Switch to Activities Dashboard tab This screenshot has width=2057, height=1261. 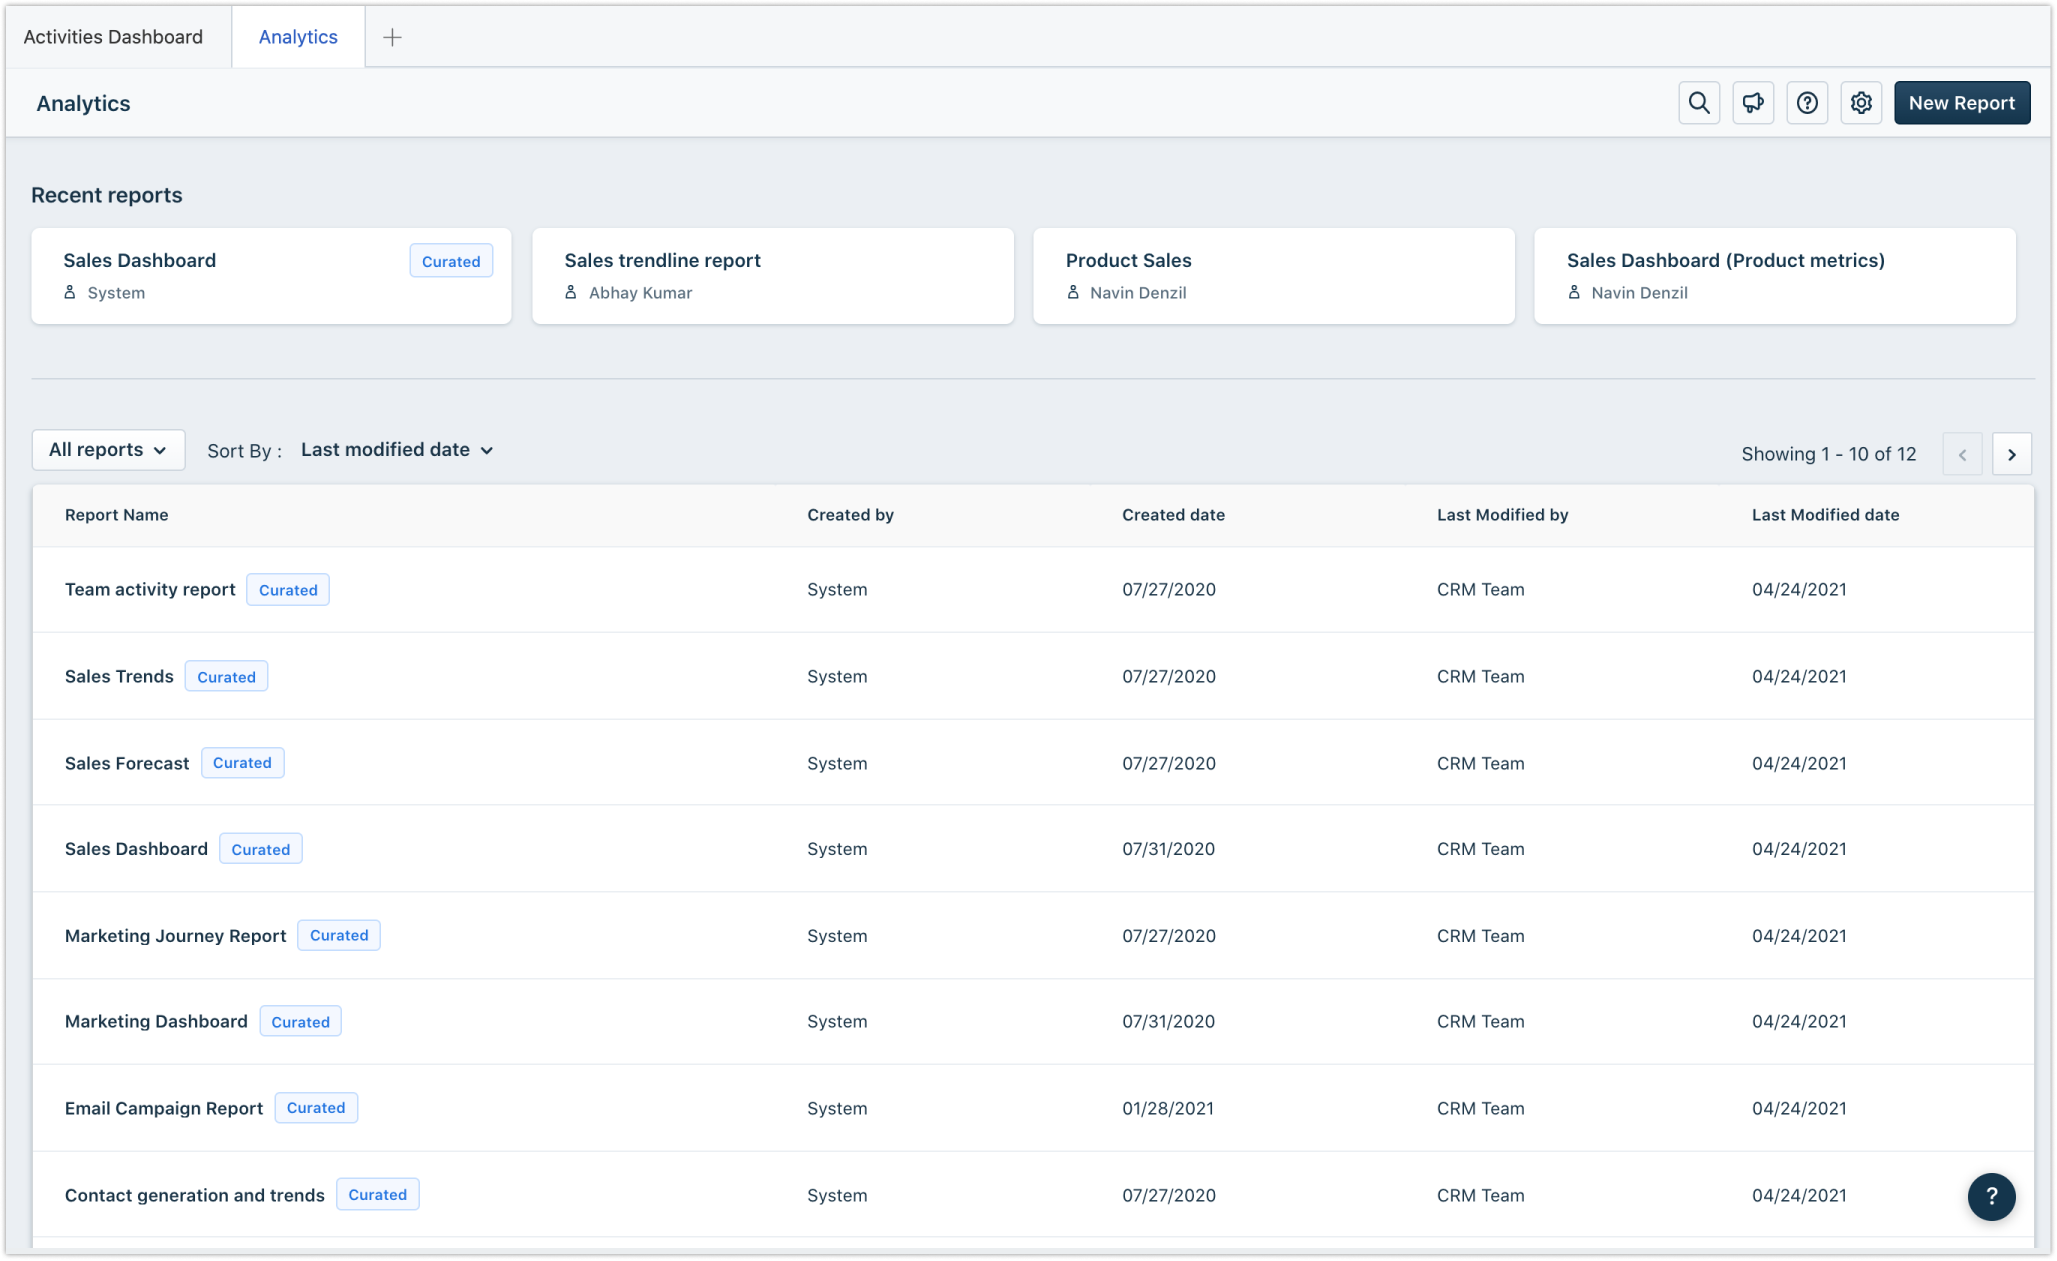113,37
